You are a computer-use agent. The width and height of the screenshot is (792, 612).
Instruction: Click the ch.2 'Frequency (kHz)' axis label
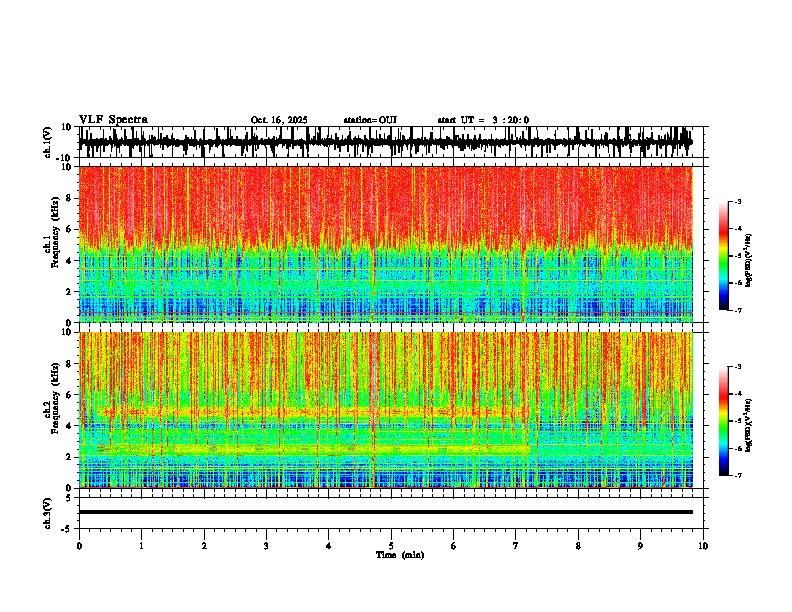pos(56,398)
